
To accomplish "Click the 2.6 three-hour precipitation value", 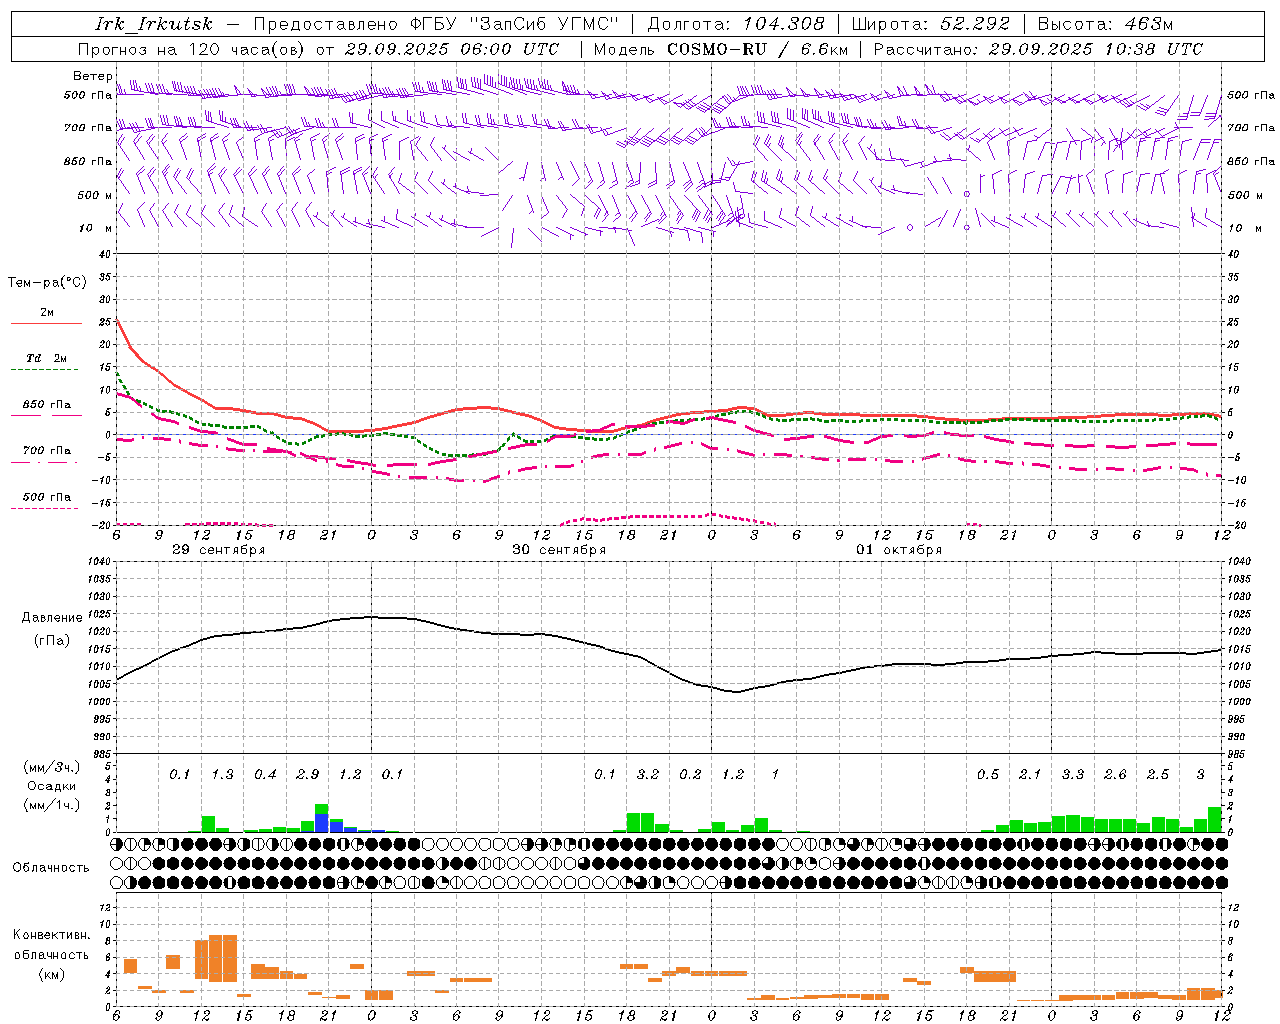I will click(x=1115, y=775).
